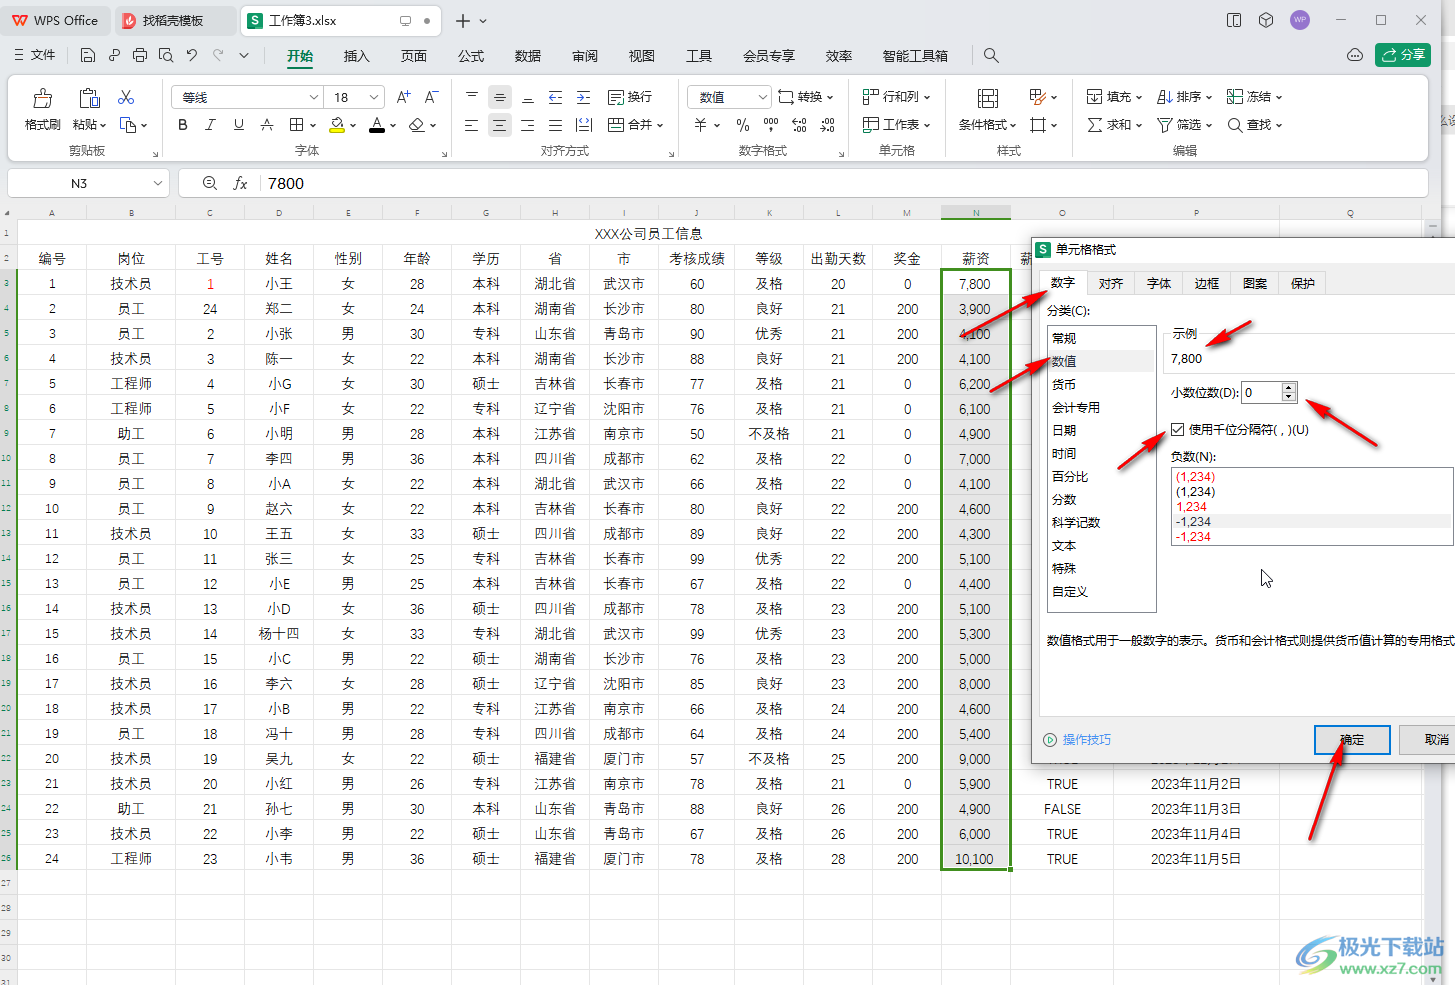Click the eraser clear-format icon

point(417,125)
